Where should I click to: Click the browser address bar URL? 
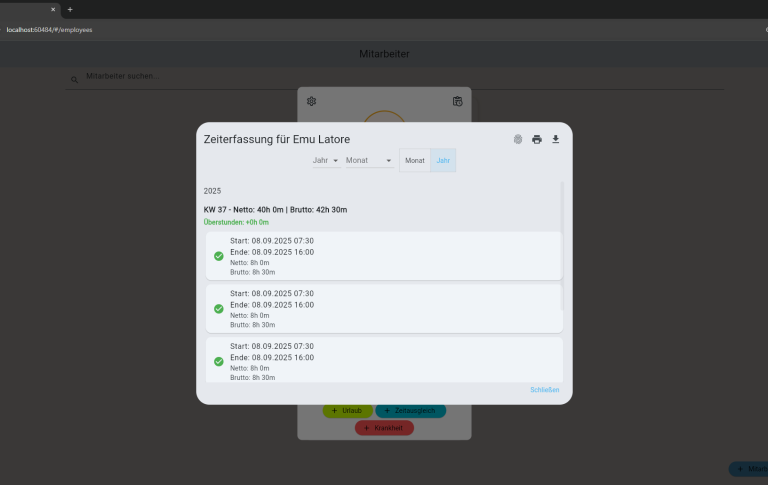pyautogui.click(x=50, y=30)
